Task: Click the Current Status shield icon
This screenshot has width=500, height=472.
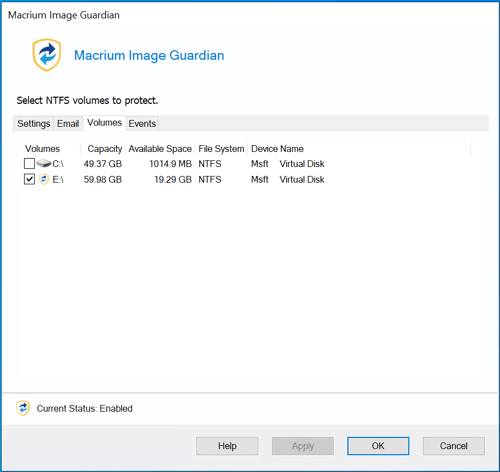Action: click(x=23, y=408)
